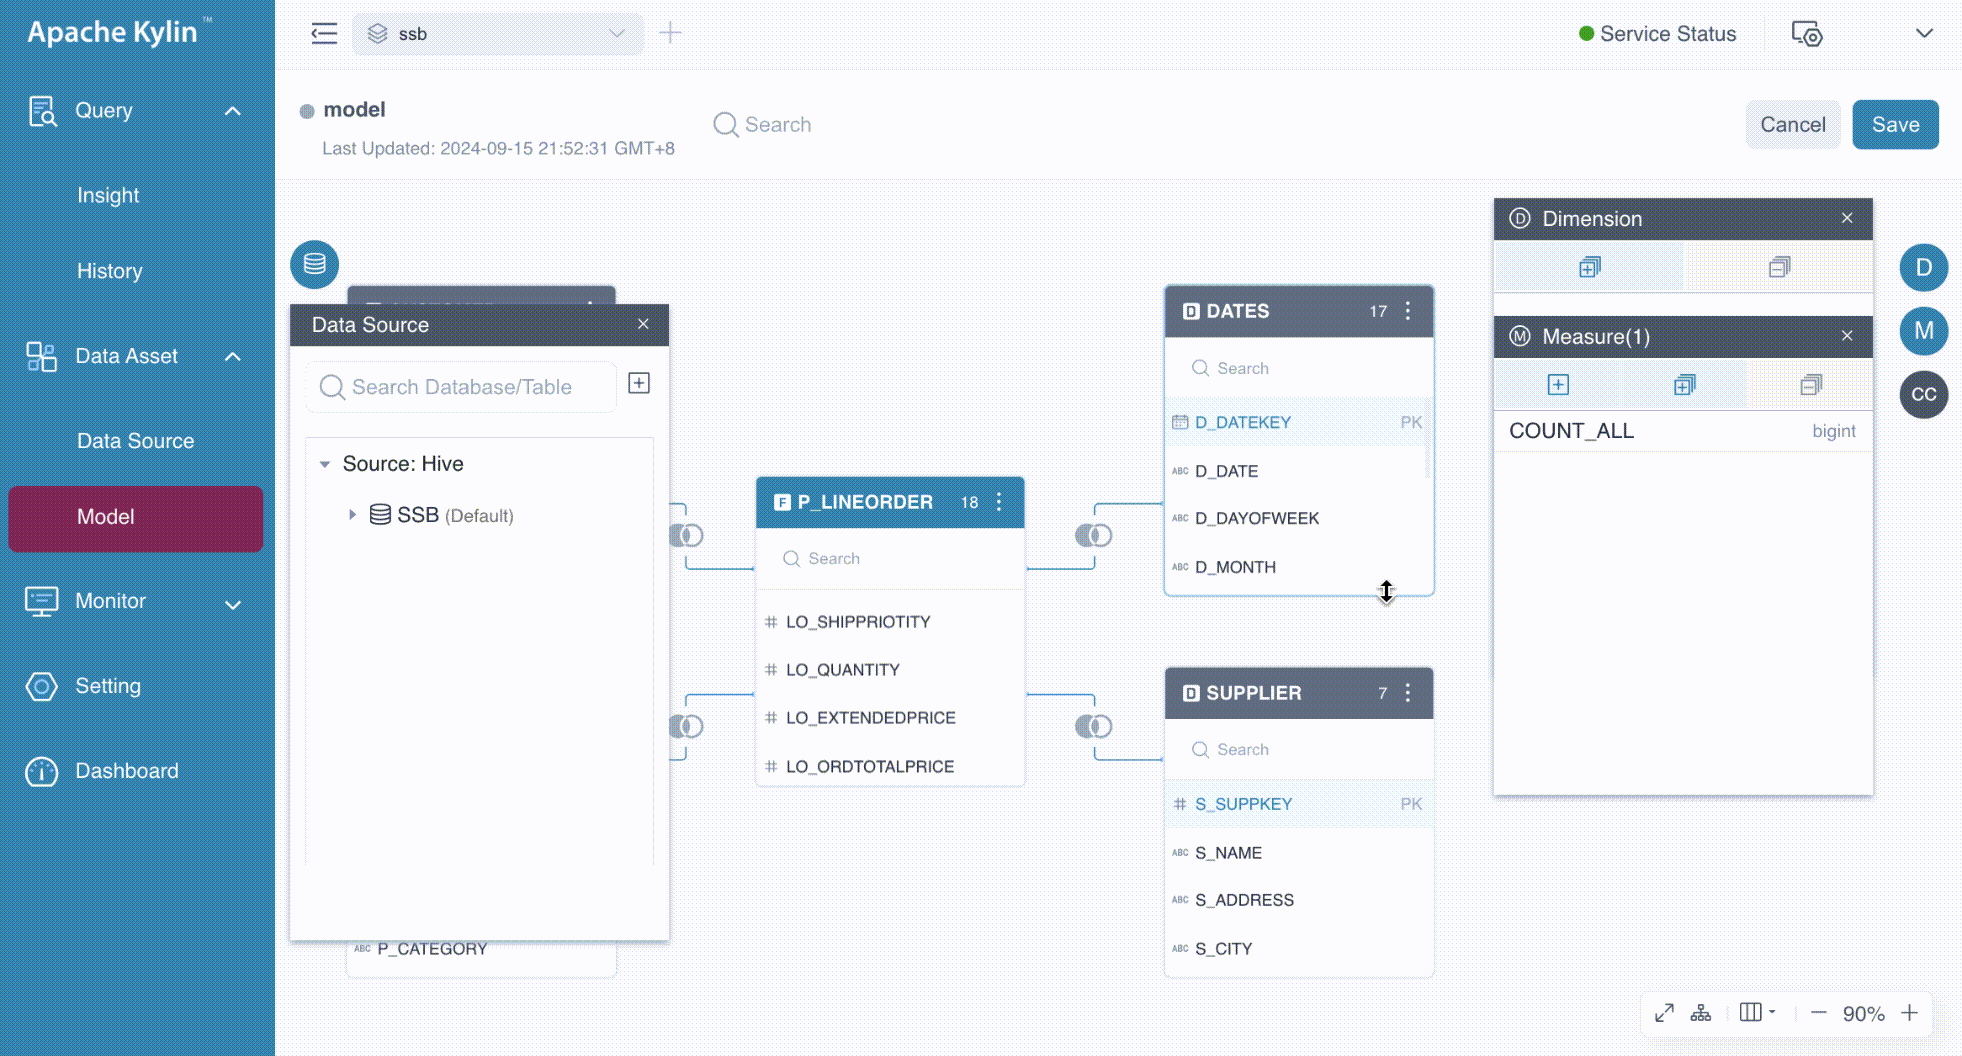
Task: Click the auto layout hierarchy icon
Action: point(1701,1013)
